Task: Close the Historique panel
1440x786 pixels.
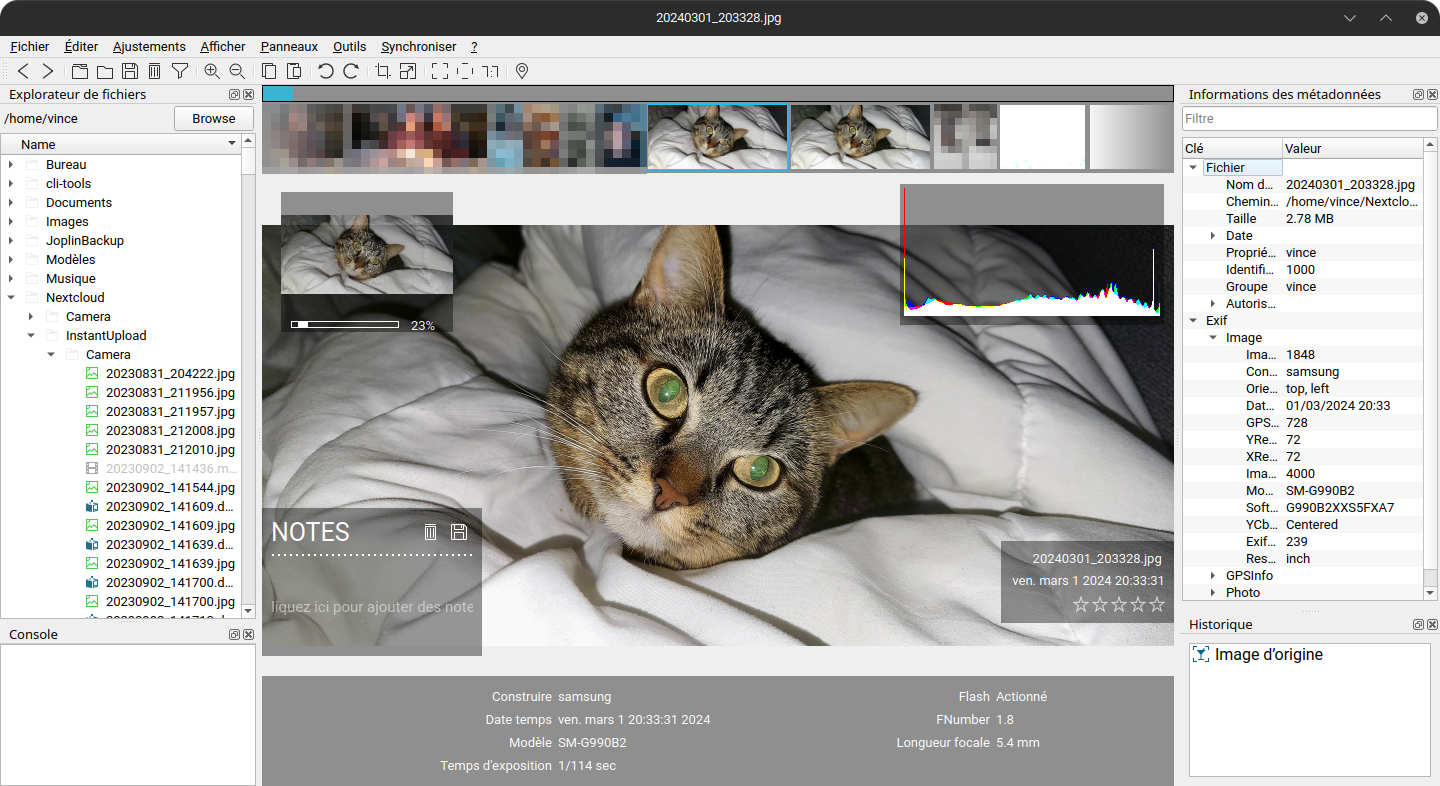Action: pyautogui.click(x=1432, y=625)
